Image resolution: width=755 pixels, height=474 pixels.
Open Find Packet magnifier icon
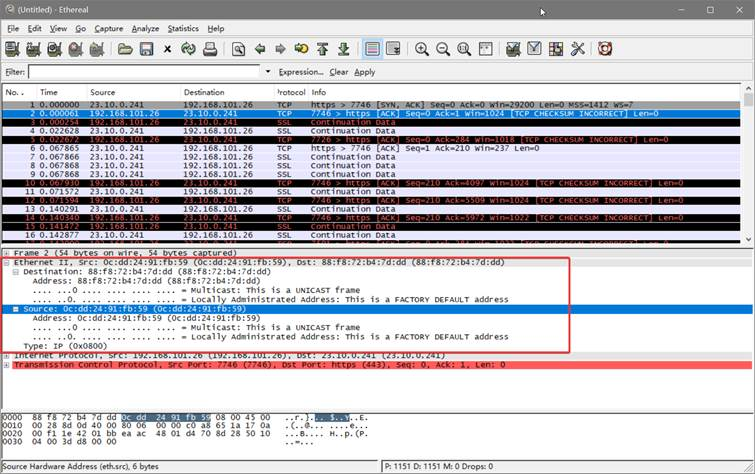[238, 49]
